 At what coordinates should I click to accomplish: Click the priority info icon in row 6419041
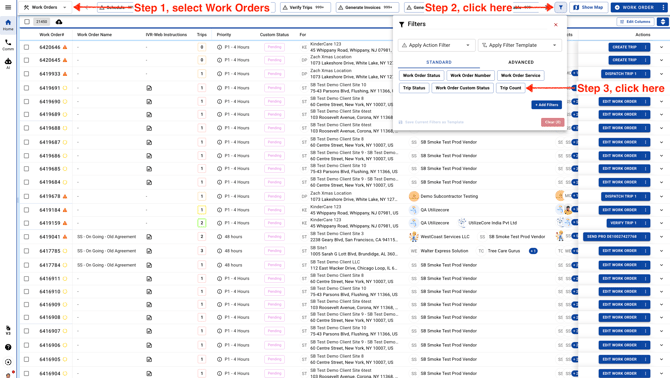pyautogui.click(x=219, y=237)
